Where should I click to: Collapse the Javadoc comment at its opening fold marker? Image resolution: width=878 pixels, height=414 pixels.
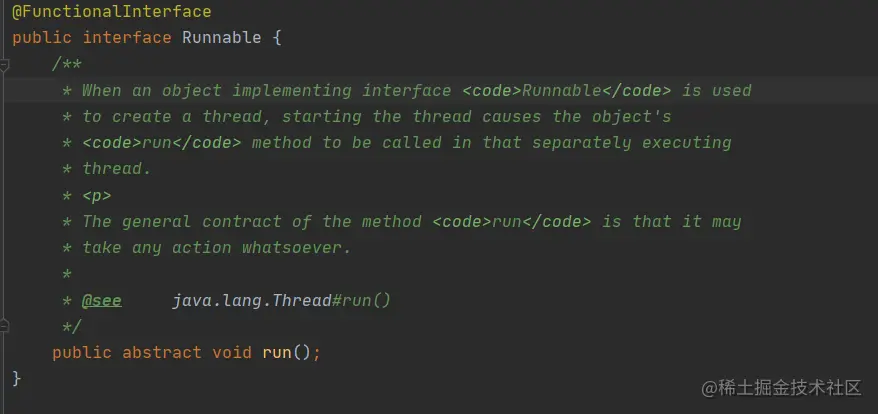[x=3, y=64]
